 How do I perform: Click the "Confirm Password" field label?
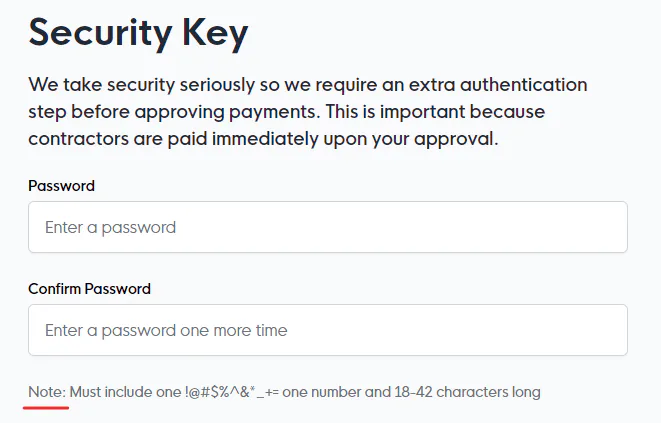tap(89, 289)
